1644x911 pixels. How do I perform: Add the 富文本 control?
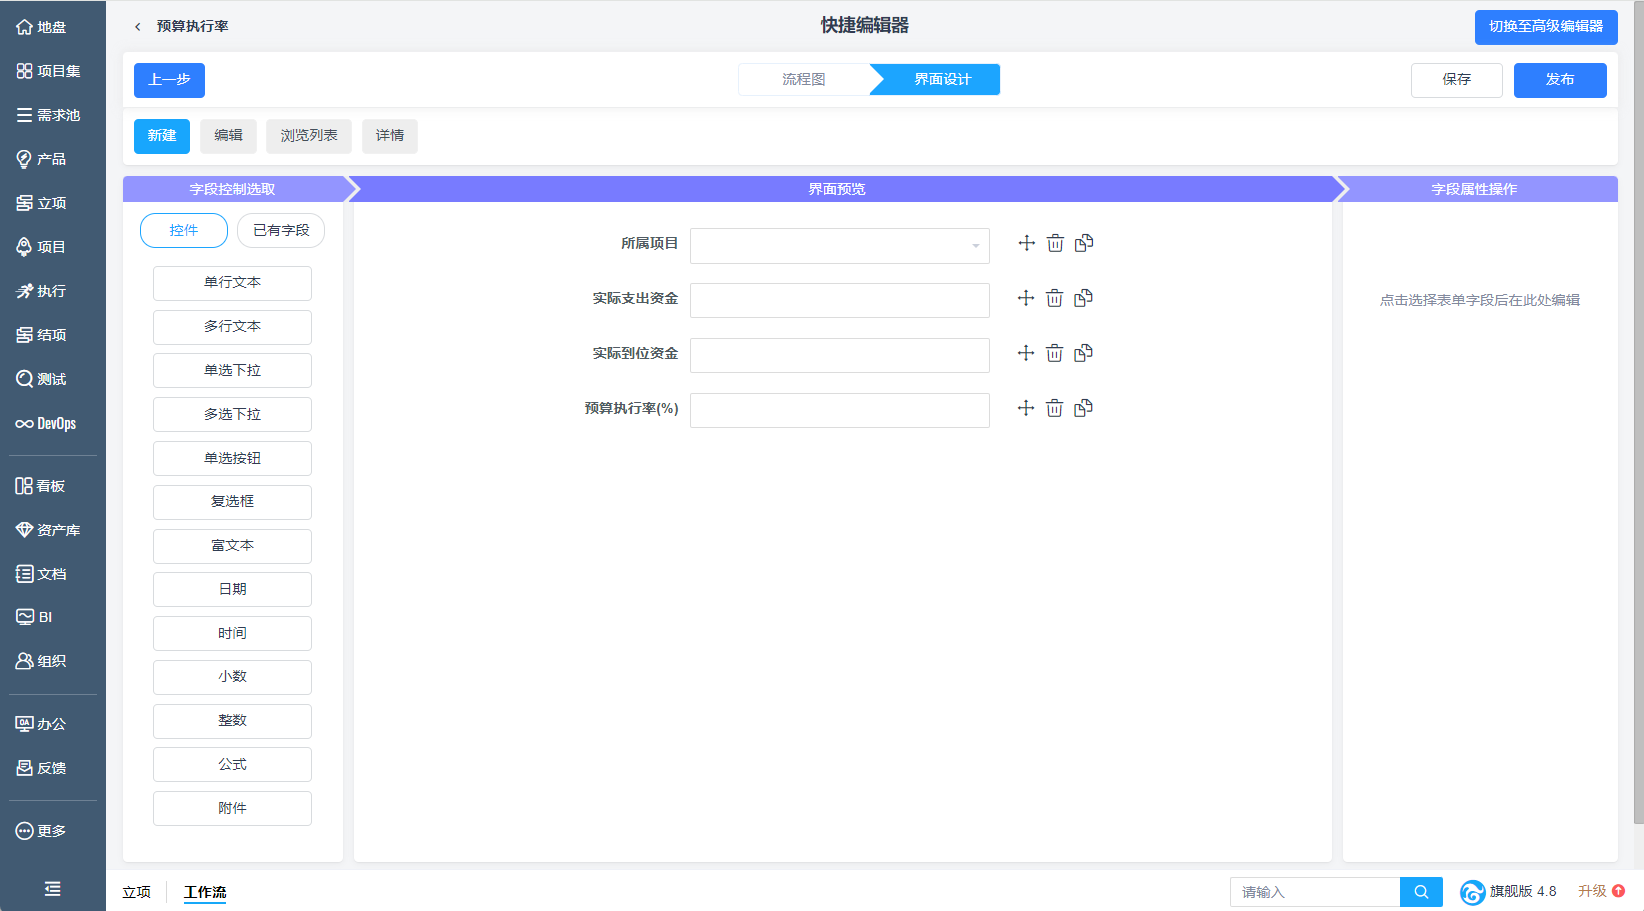click(x=232, y=546)
